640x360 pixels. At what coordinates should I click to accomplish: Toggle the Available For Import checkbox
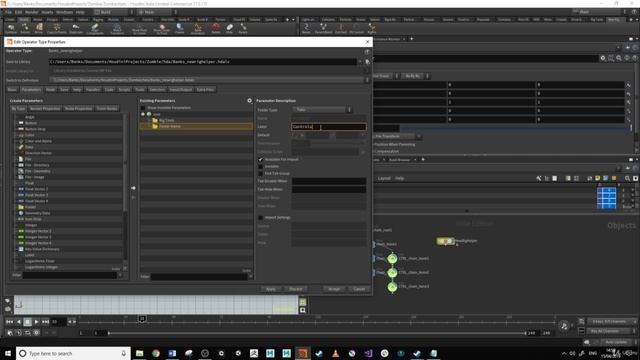[x=260, y=159]
